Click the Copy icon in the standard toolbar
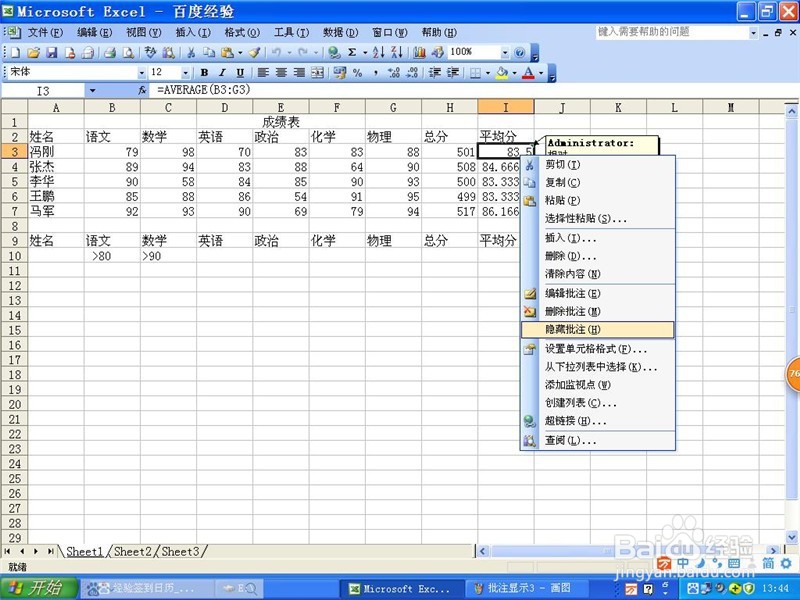This screenshot has height=600, width=800. coord(209,53)
